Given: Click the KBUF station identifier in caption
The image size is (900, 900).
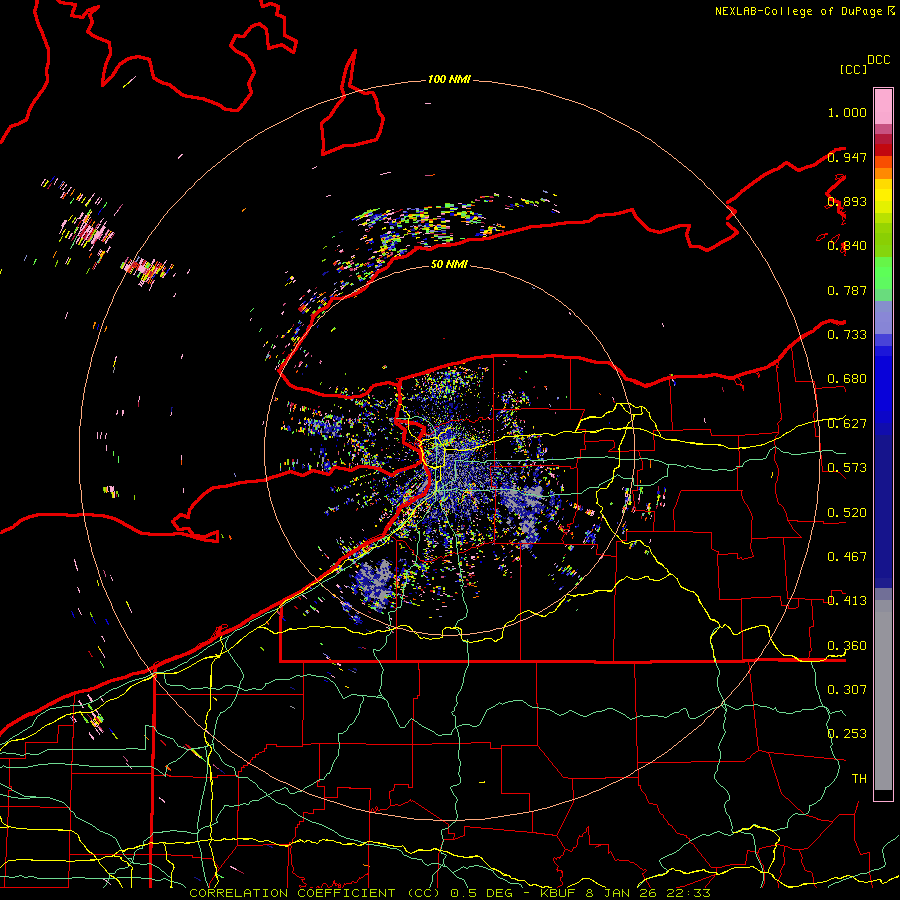Looking at the screenshot, I should tap(560, 893).
